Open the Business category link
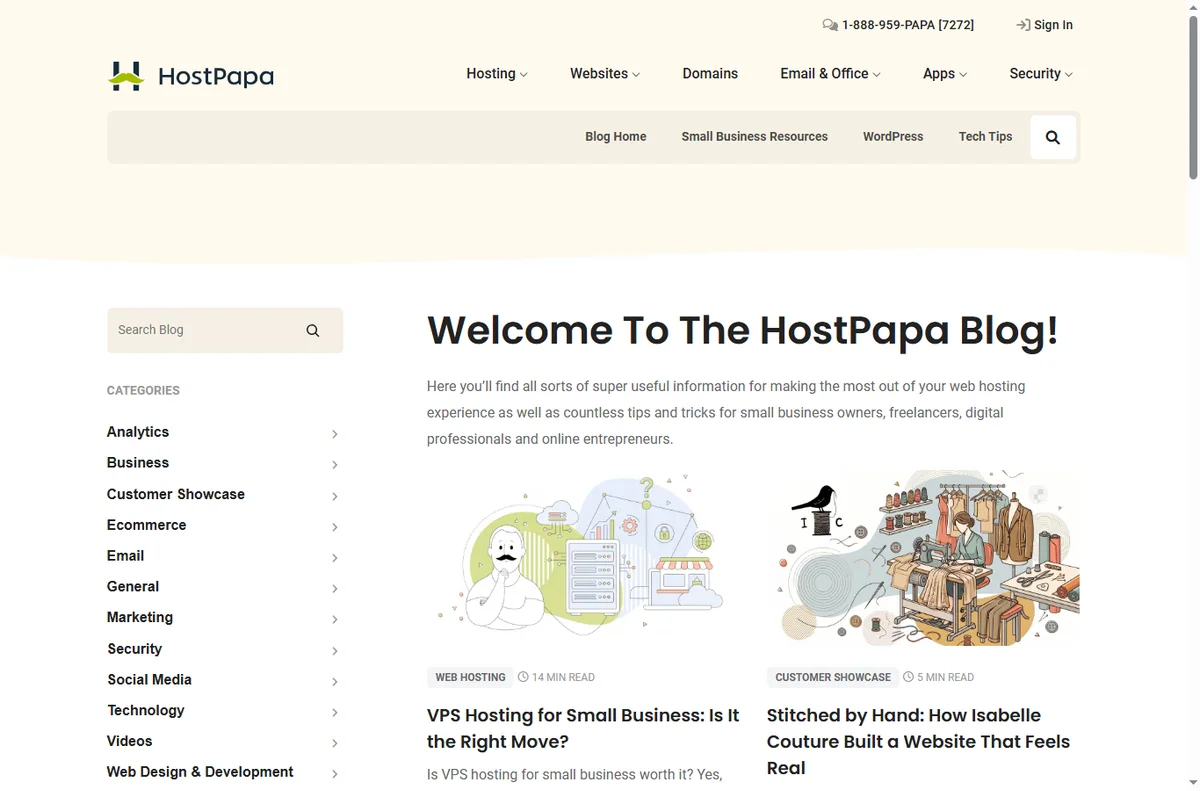1200x791 pixels. click(x=138, y=463)
